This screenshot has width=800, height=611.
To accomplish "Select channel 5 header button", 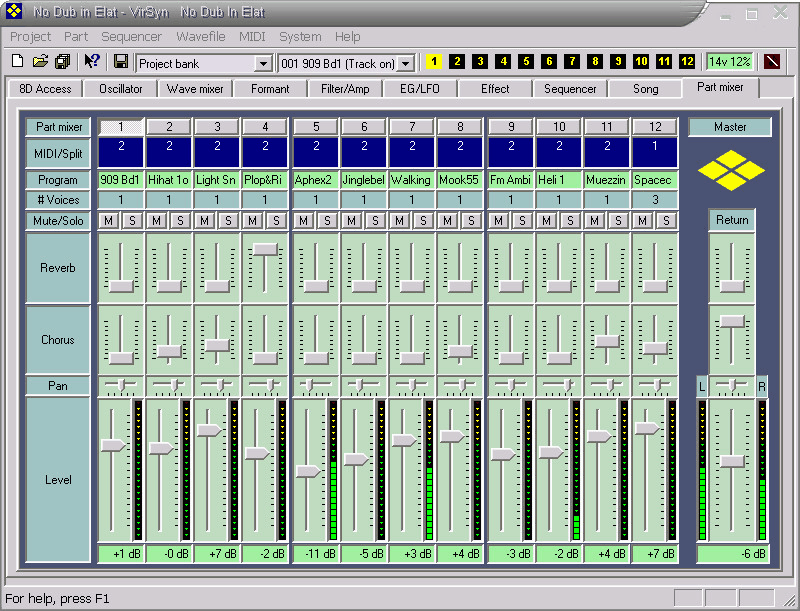I will coord(316,126).
